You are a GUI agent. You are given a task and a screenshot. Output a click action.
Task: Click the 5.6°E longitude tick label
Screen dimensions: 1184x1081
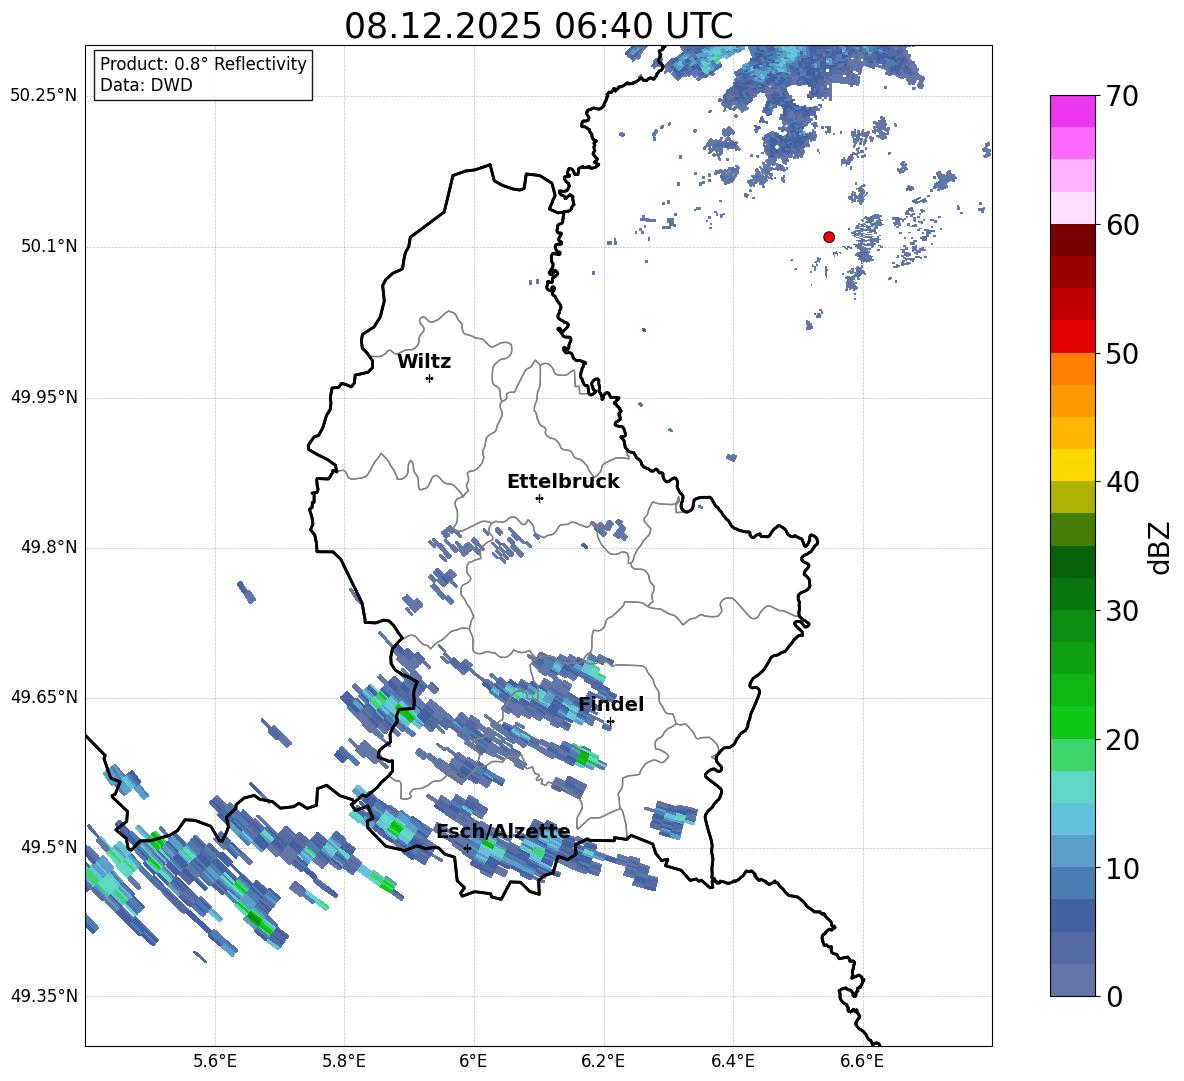[x=215, y=1061]
